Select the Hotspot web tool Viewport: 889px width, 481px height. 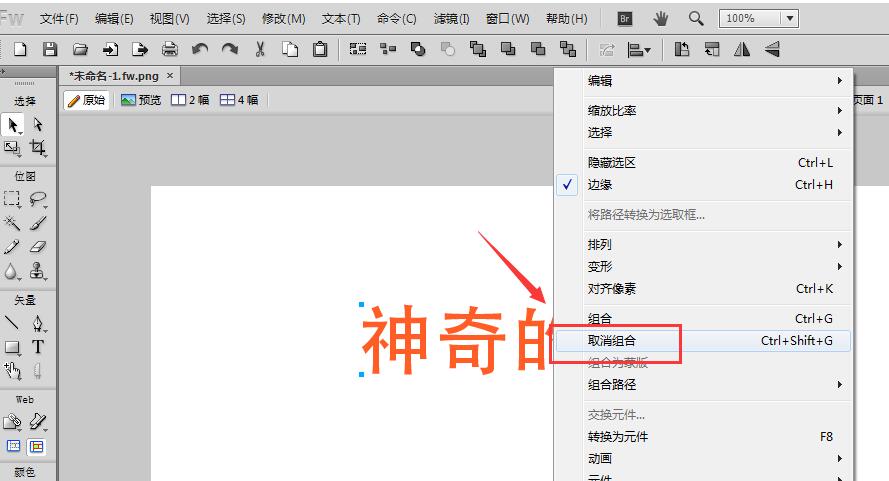tap(12, 422)
